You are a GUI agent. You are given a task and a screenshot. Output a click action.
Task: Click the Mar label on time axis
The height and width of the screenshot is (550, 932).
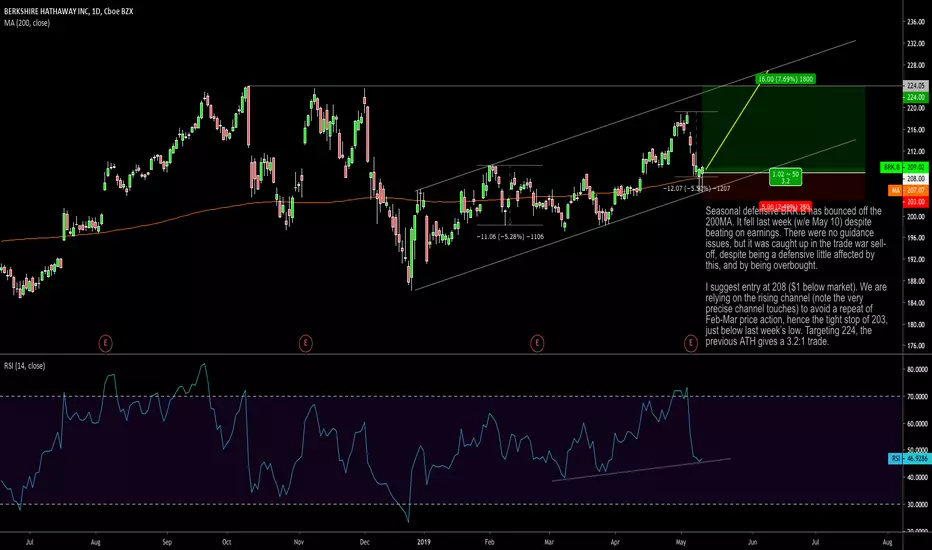(549, 542)
